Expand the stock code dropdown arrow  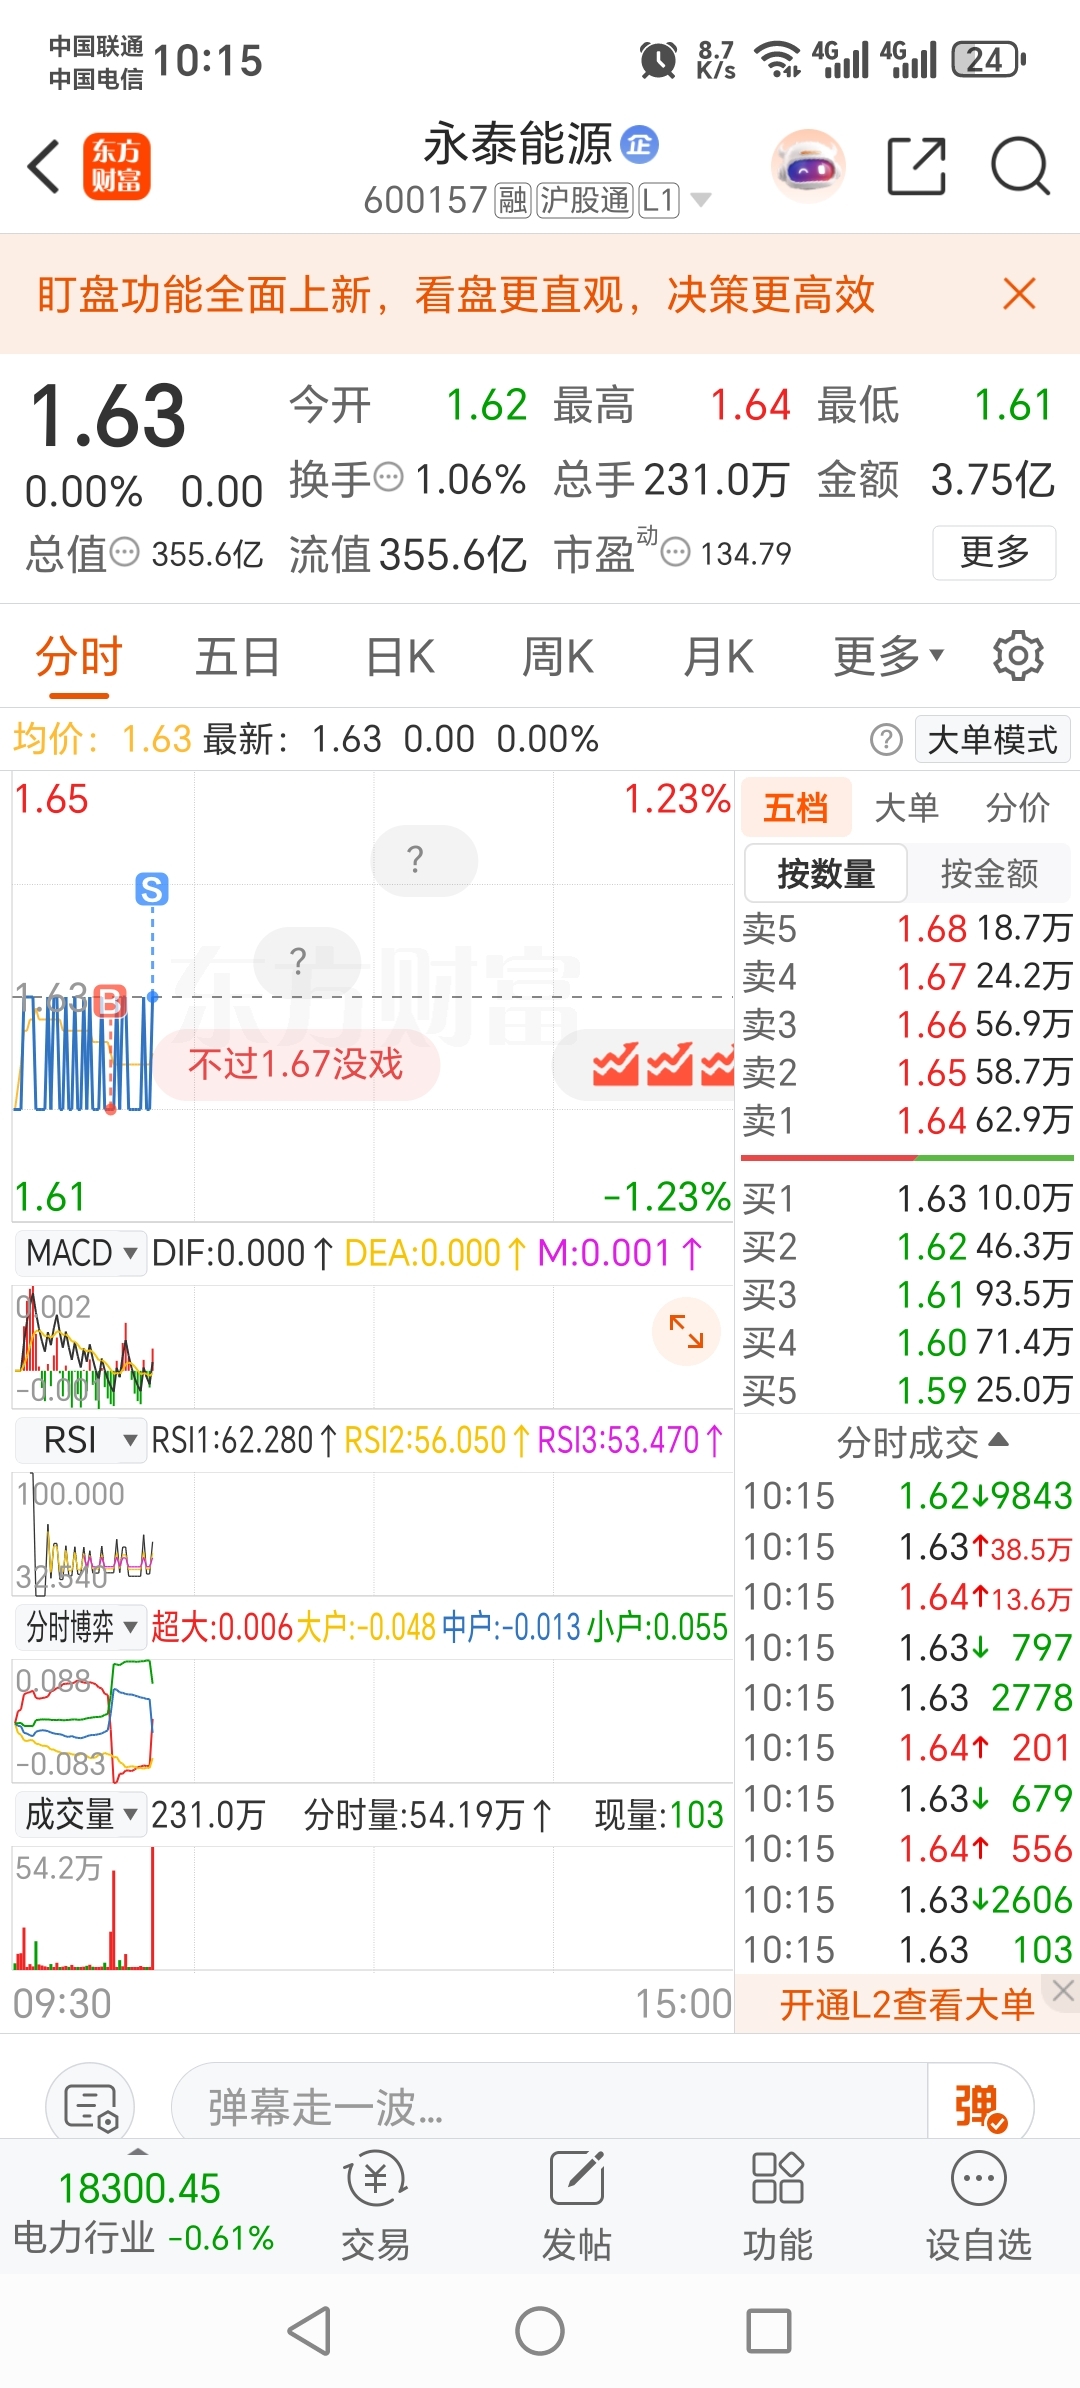pos(702,200)
